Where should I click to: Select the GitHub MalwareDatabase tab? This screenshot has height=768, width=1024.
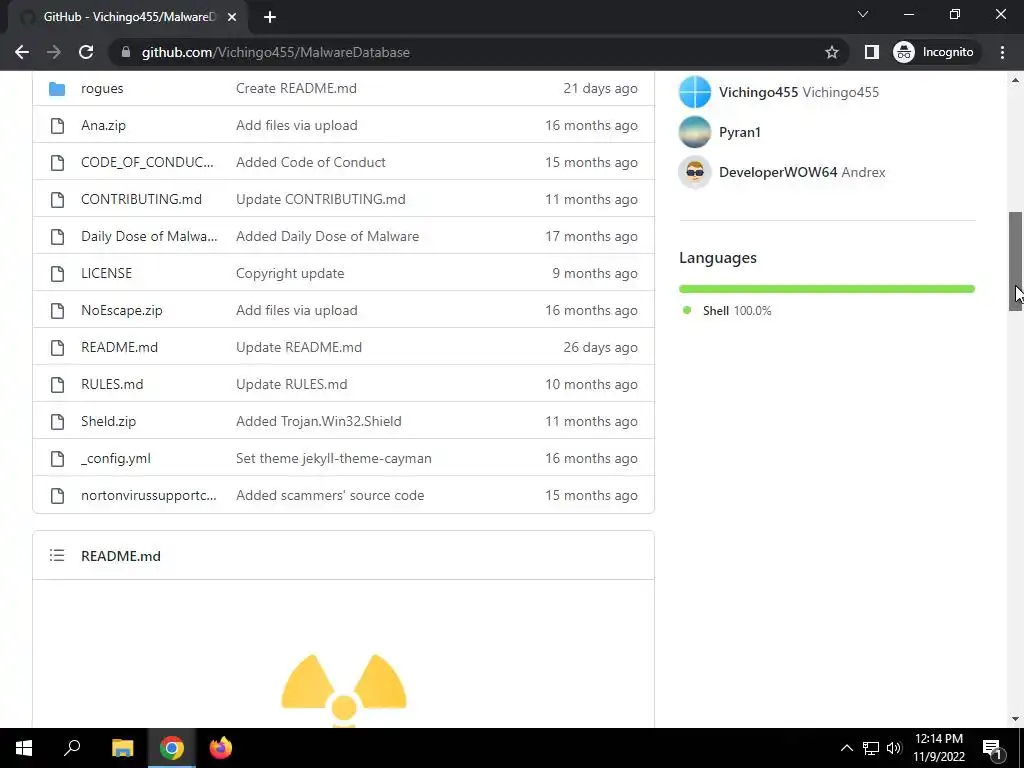(x=129, y=17)
